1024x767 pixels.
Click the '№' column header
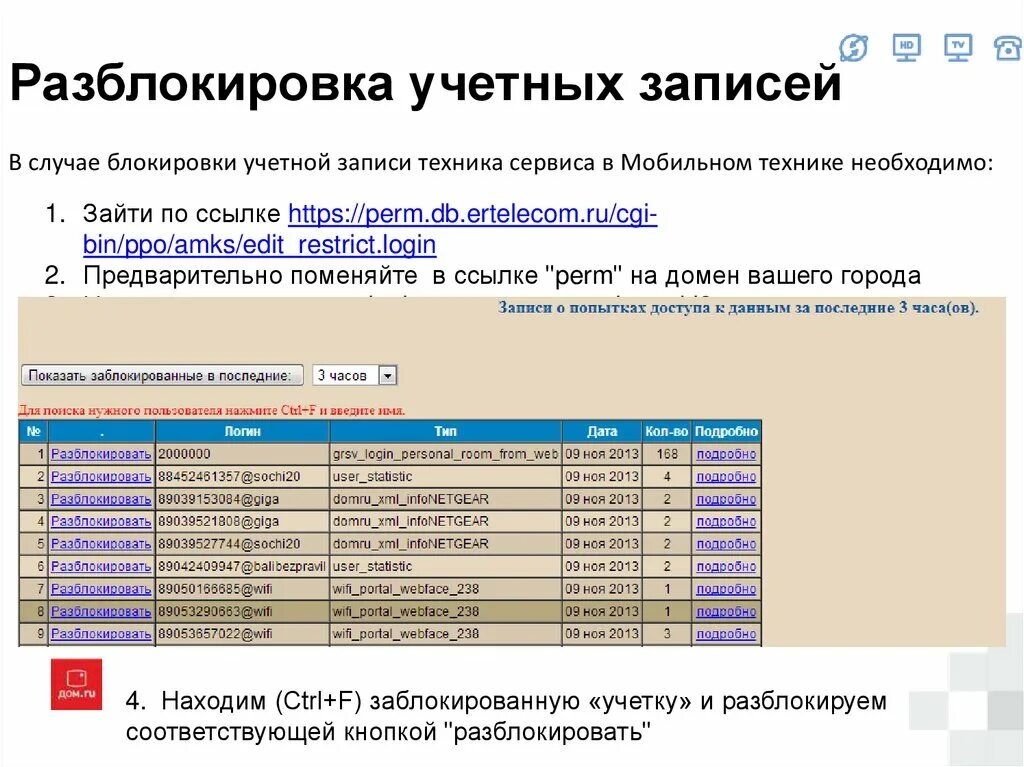point(34,431)
